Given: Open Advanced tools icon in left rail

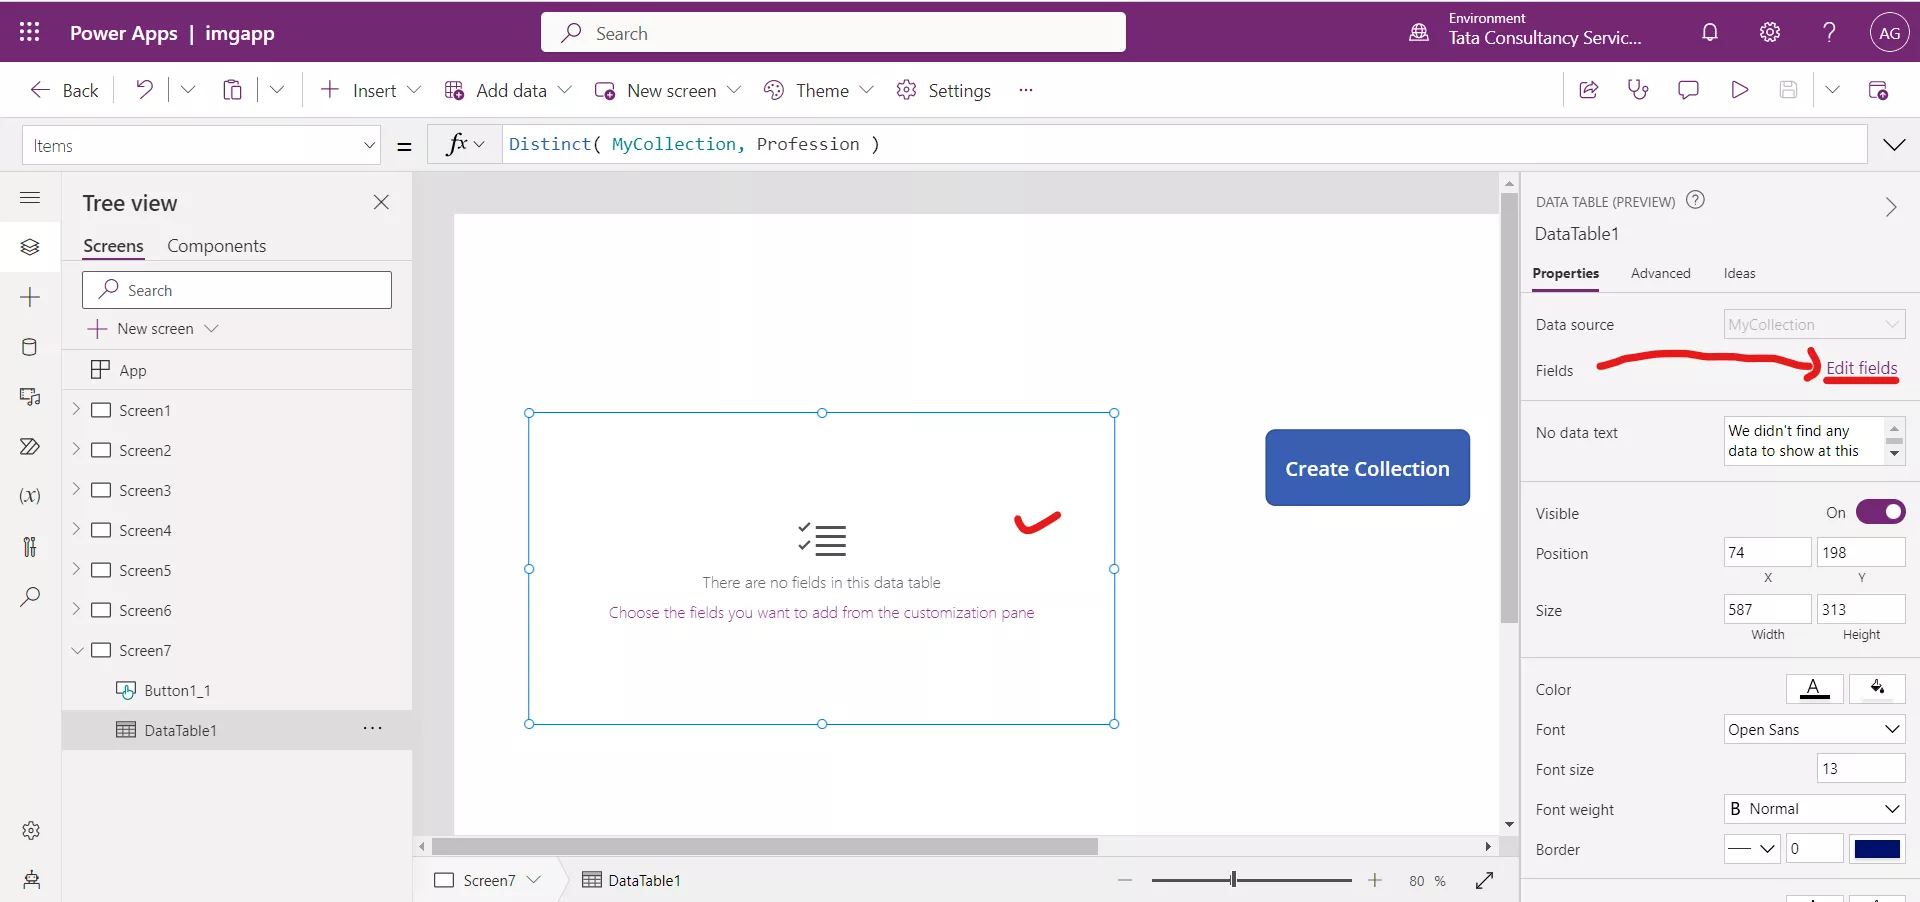Looking at the screenshot, I should pyautogui.click(x=30, y=546).
